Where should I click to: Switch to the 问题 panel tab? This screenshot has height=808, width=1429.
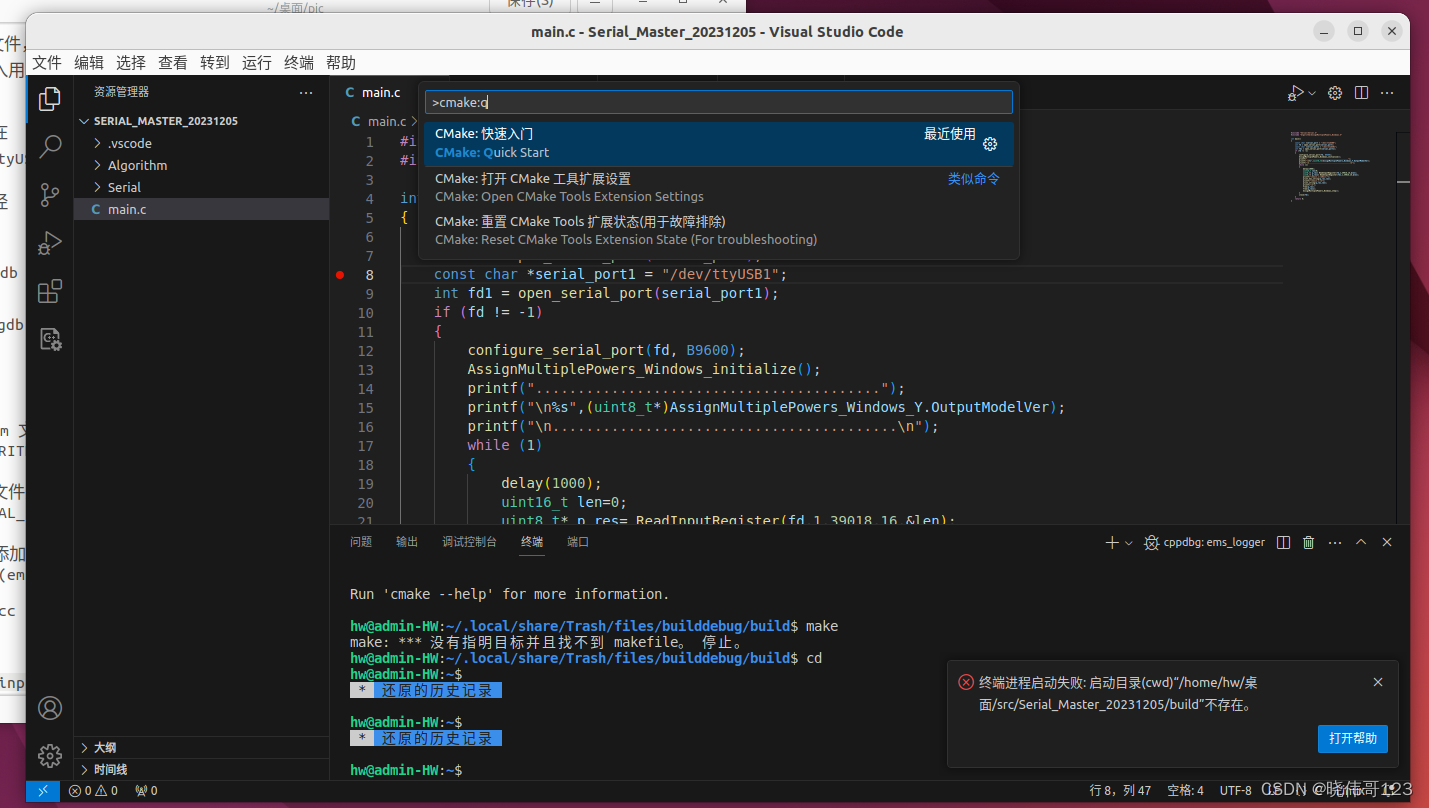pos(361,542)
